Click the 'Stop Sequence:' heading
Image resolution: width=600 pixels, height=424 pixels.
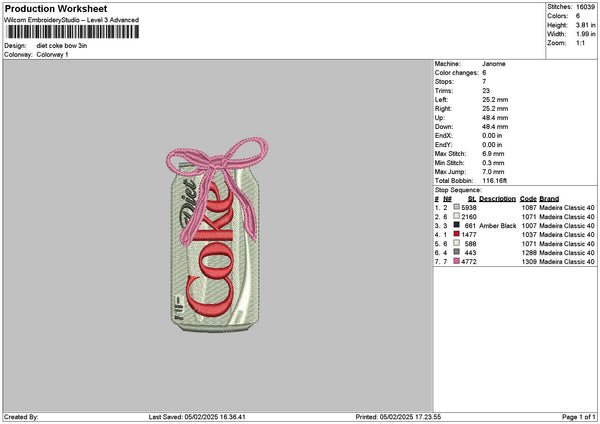458,190
